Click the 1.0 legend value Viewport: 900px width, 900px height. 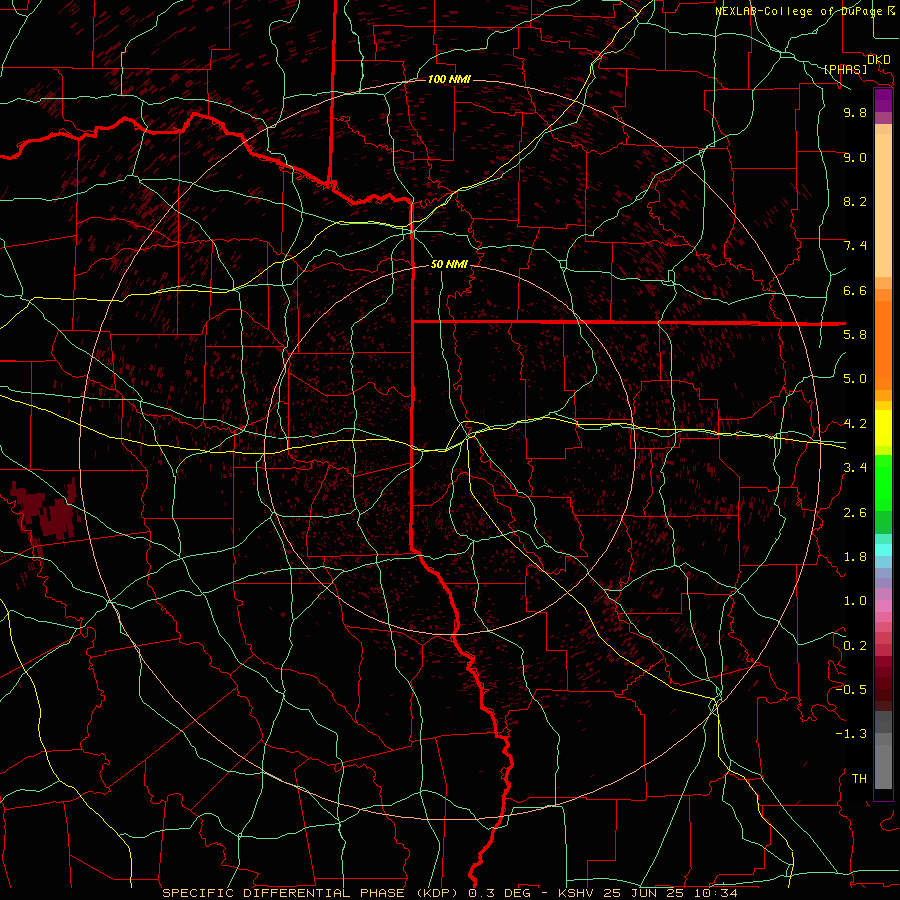(x=855, y=601)
